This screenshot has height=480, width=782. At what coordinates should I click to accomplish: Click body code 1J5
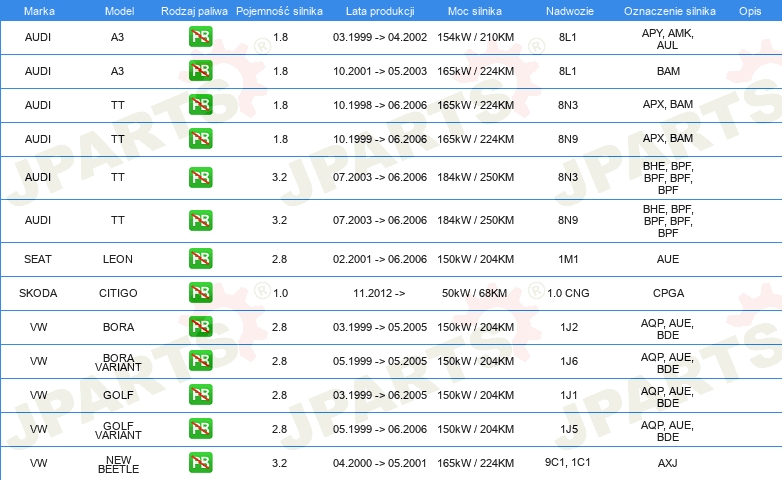[569, 429]
